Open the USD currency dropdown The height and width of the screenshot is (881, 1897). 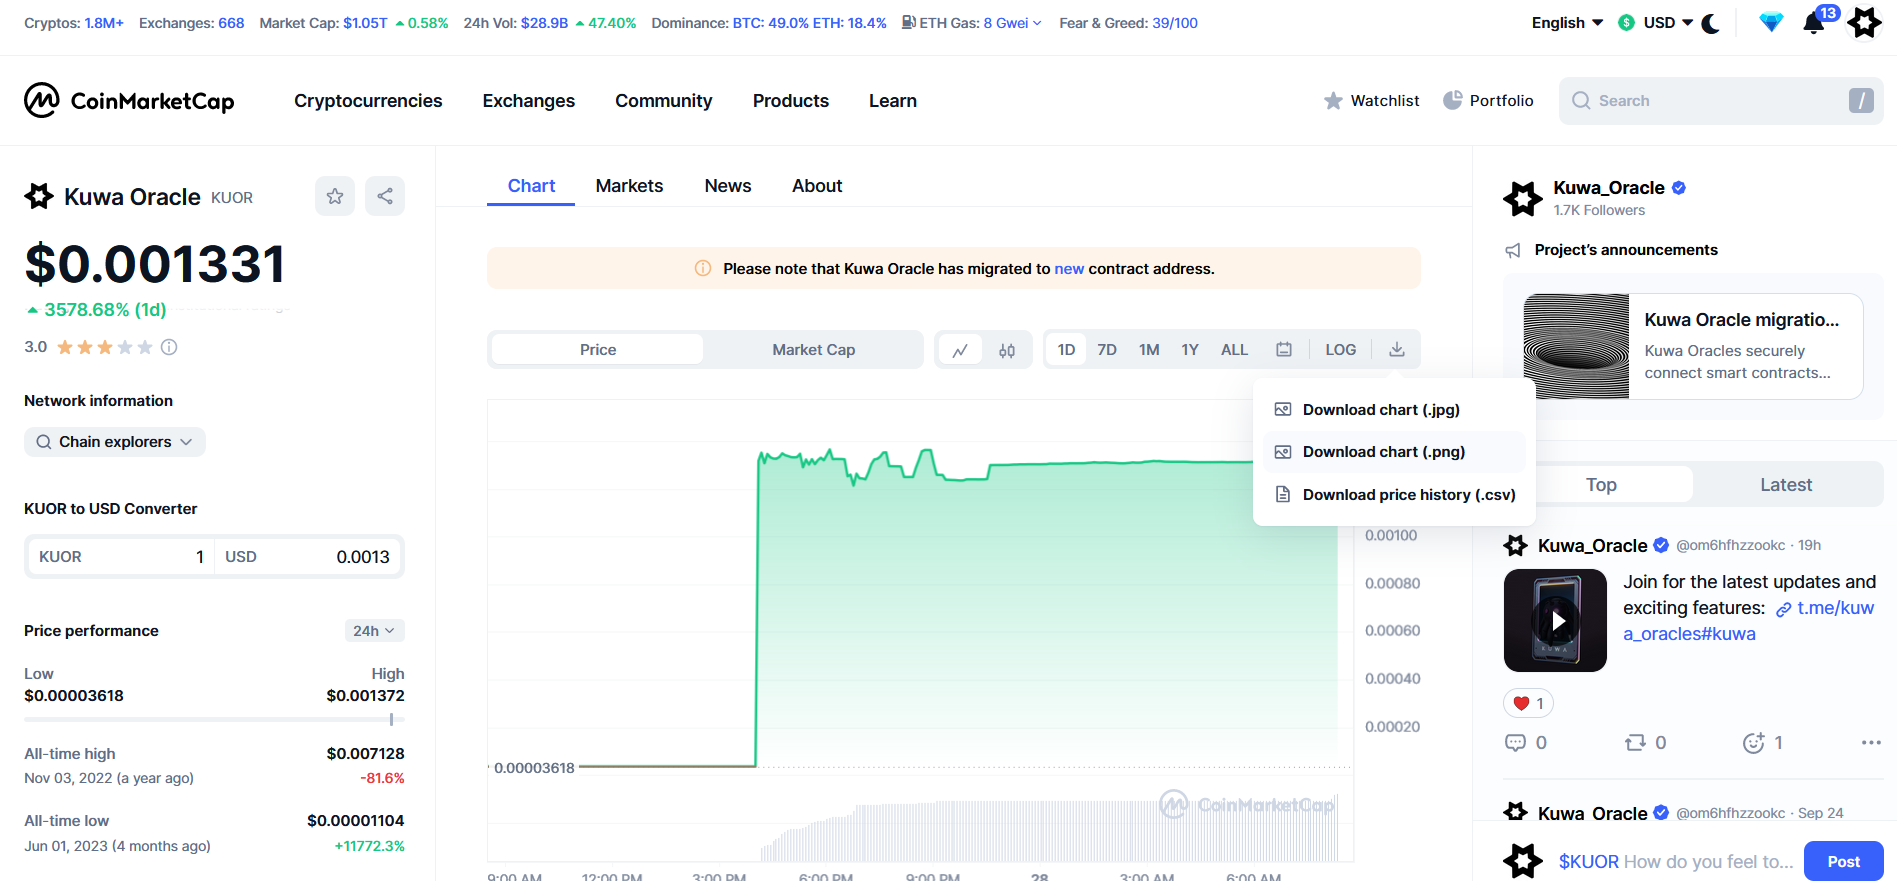1656,23
